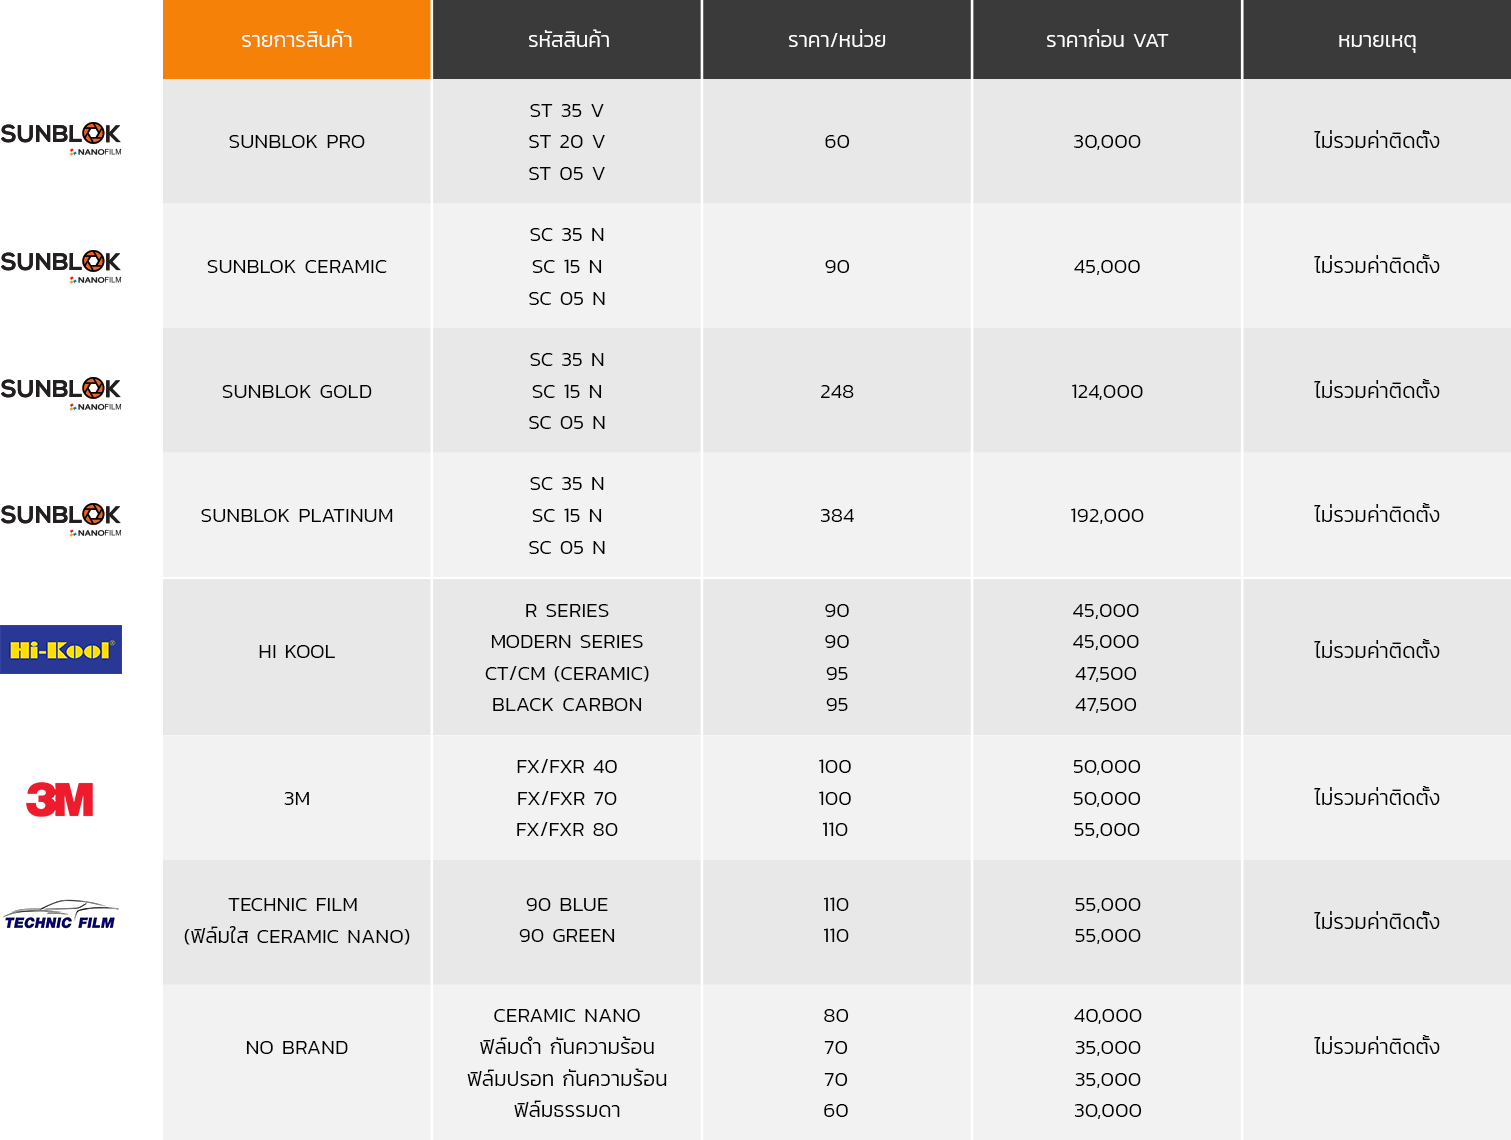Click the Sunblok logo beside SUNBLOK GOLD
The height and width of the screenshot is (1140, 1511).
[x=61, y=394]
